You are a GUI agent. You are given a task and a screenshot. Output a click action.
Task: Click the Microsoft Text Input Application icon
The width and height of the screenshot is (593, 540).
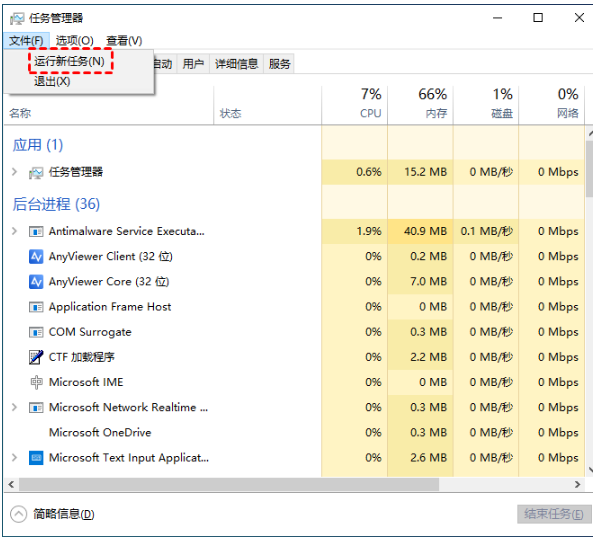(36, 458)
